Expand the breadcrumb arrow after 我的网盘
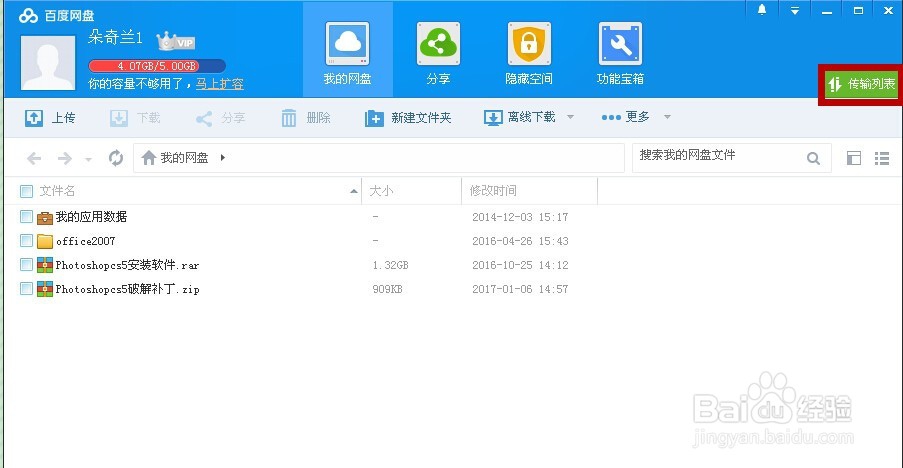 [222, 158]
